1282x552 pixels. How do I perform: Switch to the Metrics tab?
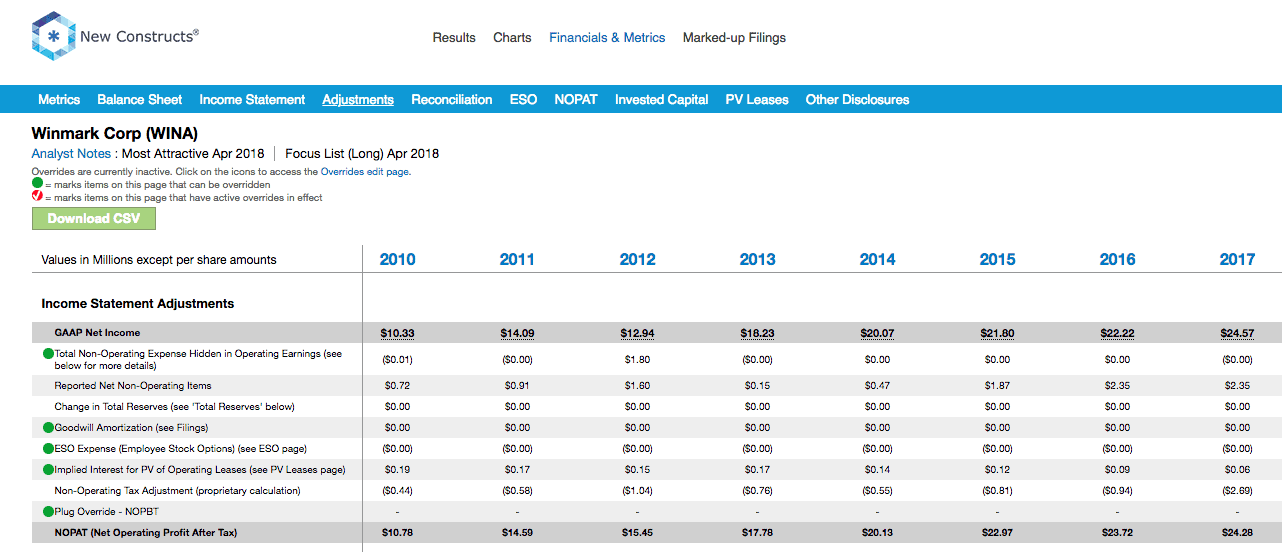pos(59,100)
